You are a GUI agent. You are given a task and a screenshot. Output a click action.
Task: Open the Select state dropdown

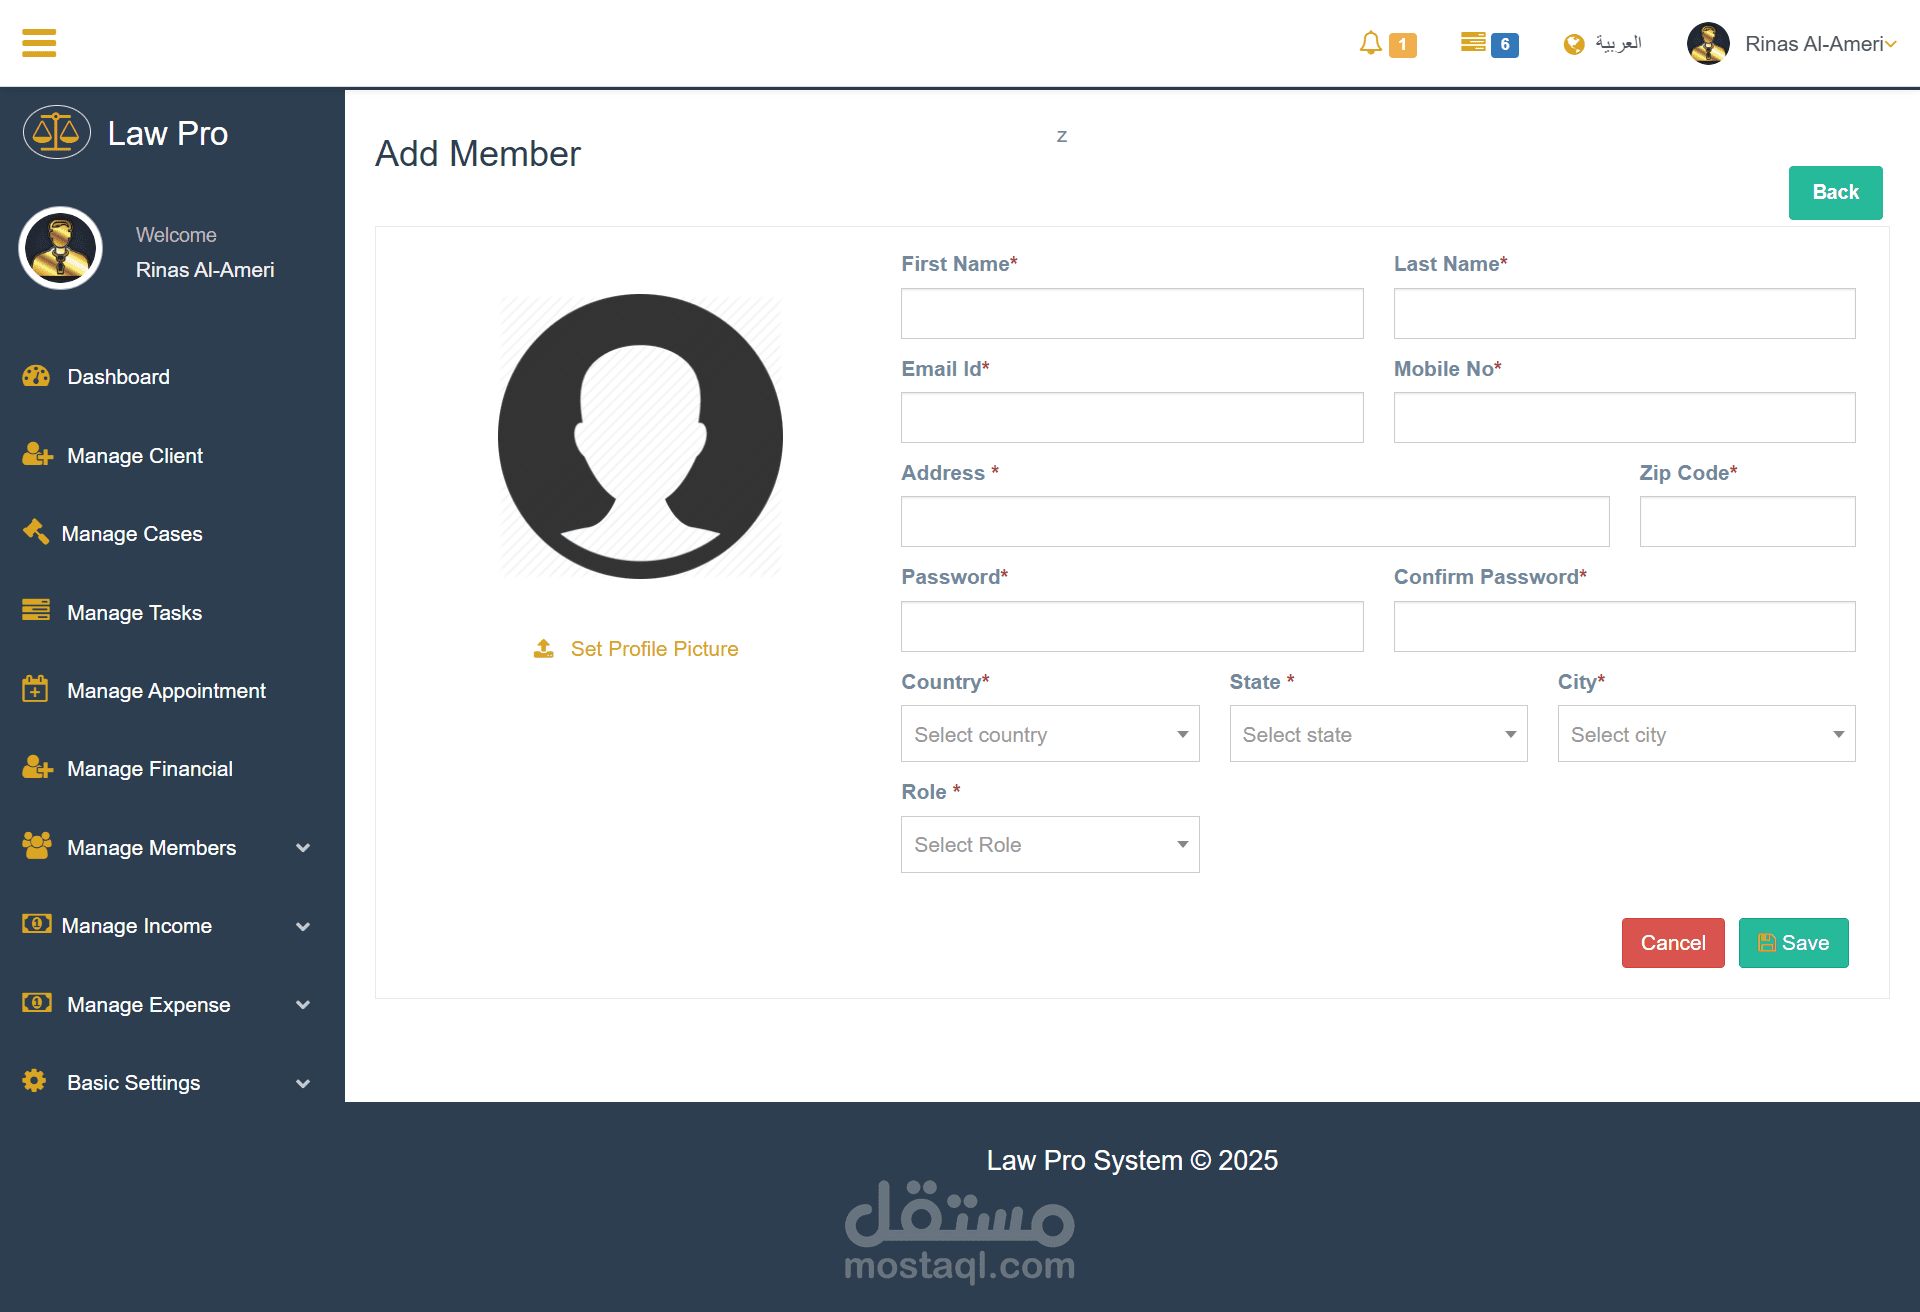(x=1377, y=734)
